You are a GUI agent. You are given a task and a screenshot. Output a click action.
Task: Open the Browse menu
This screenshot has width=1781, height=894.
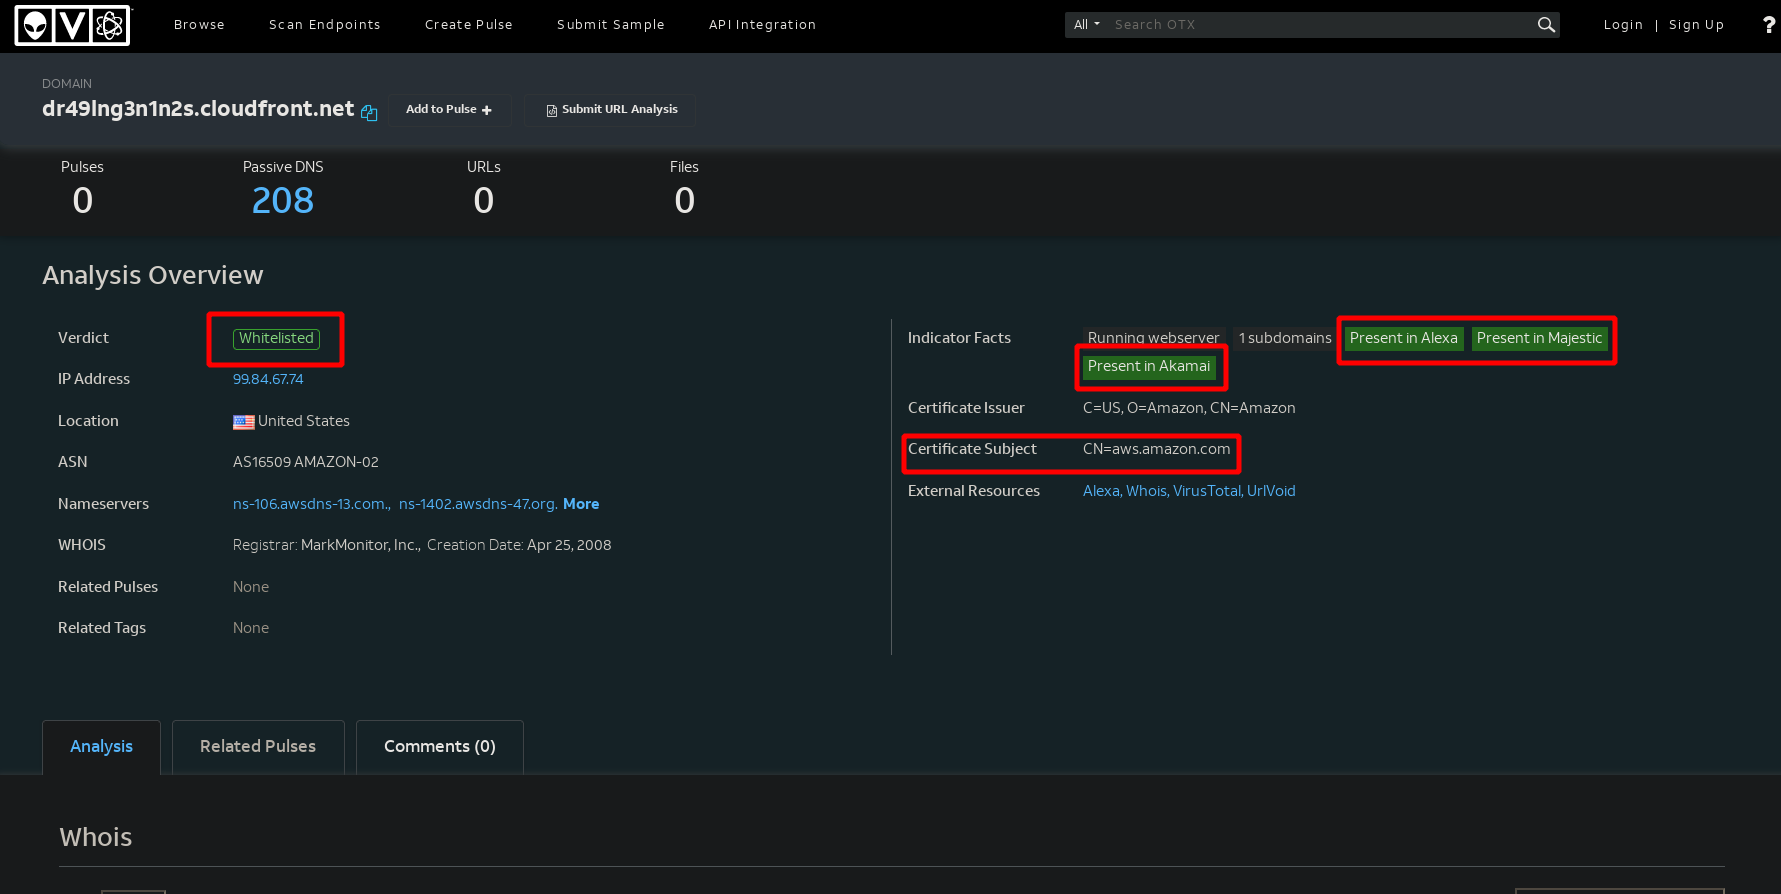[199, 25]
